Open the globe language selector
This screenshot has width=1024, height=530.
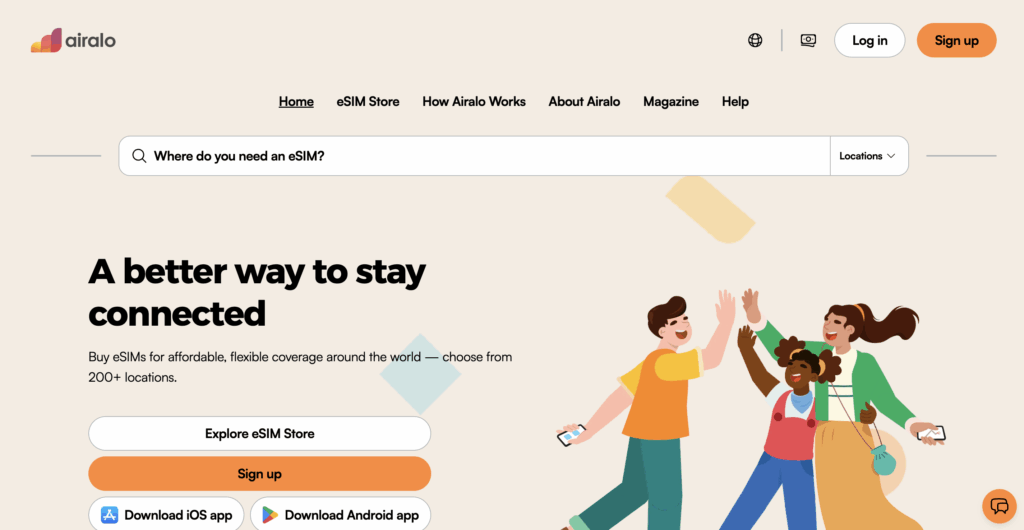[755, 40]
